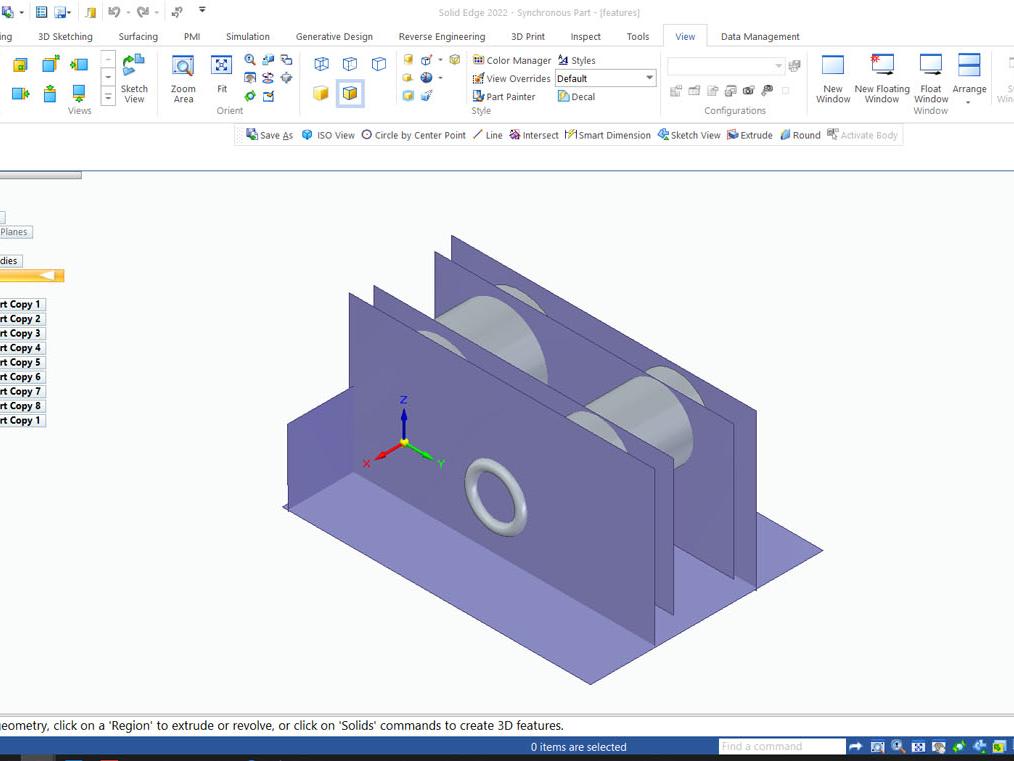This screenshot has height=761, width=1014.
Task: Select the shaded with visible edges style
Action: [350, 93]
